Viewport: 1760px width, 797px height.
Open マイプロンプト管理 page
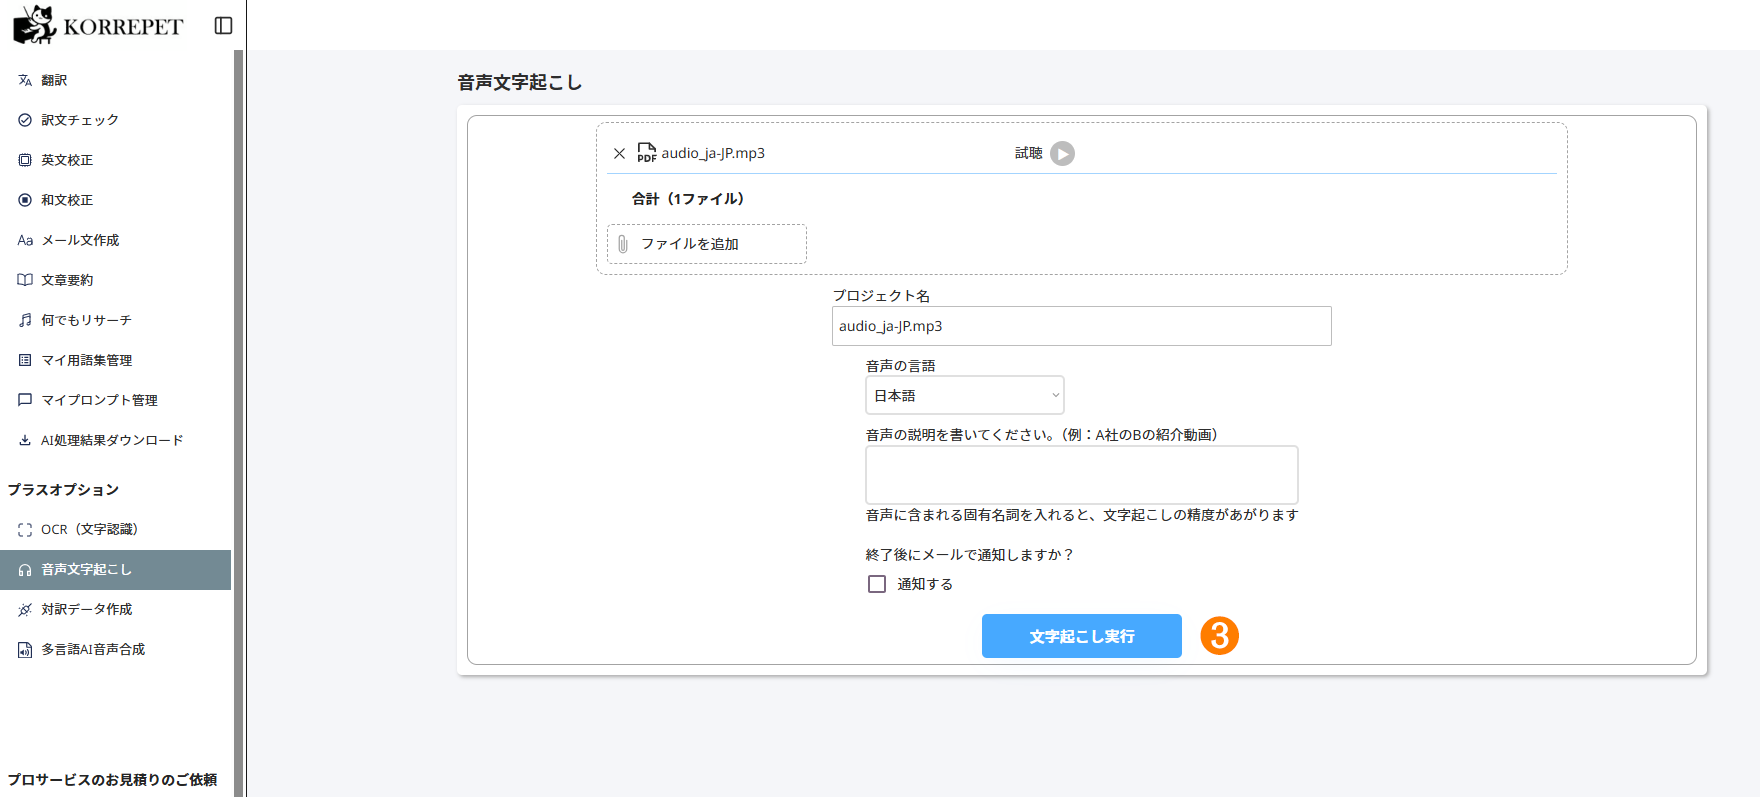115,400
